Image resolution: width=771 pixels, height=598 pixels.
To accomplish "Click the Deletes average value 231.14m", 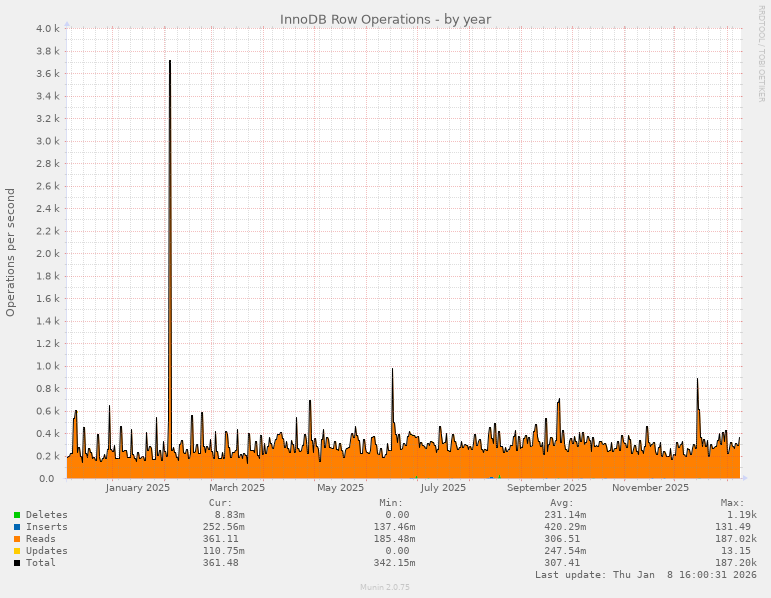I will point(564,515).
